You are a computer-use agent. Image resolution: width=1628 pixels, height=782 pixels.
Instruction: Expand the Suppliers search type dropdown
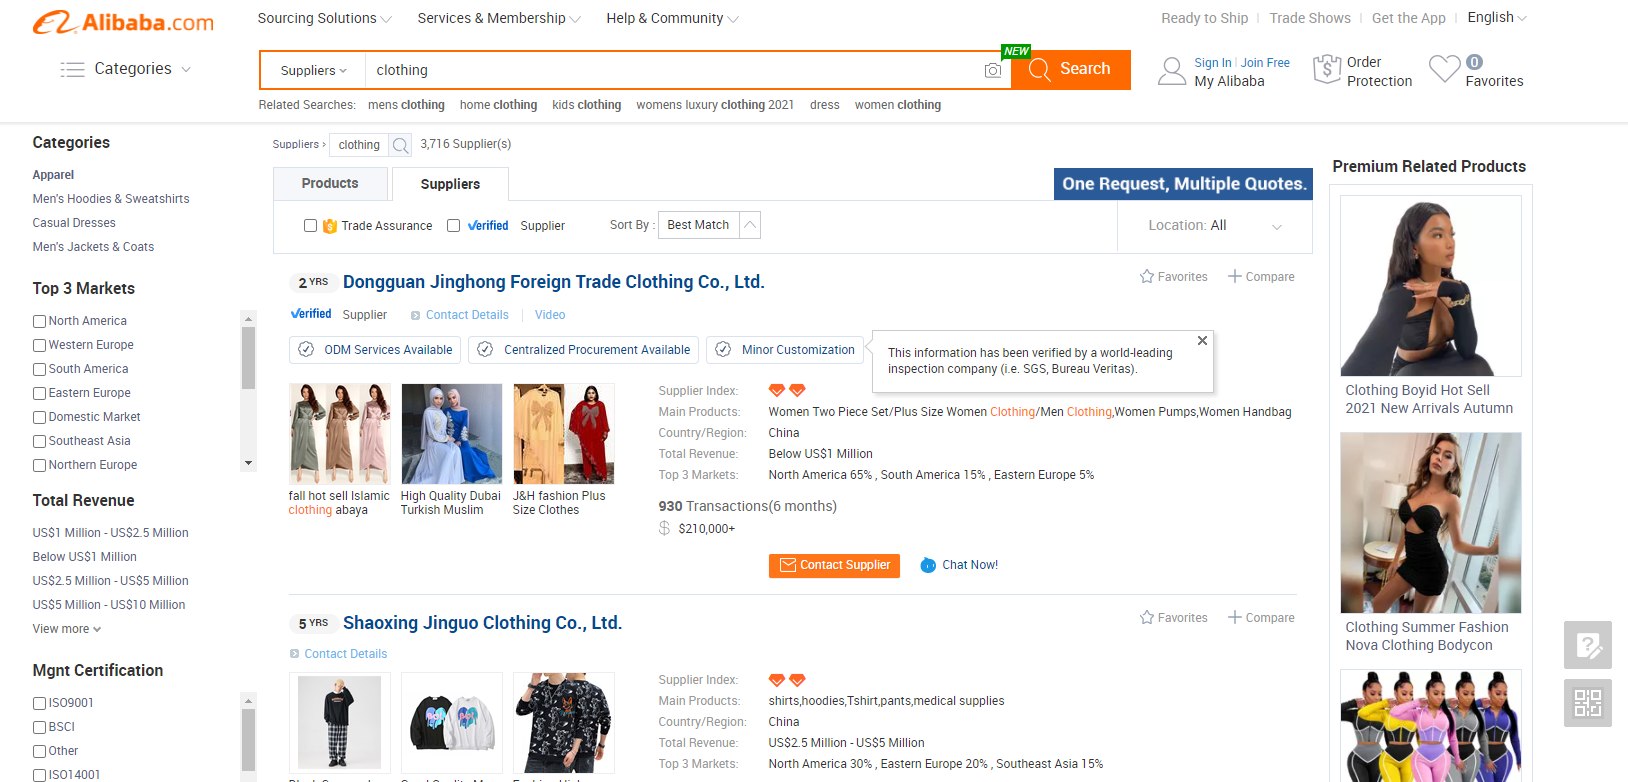click(313, 71)
